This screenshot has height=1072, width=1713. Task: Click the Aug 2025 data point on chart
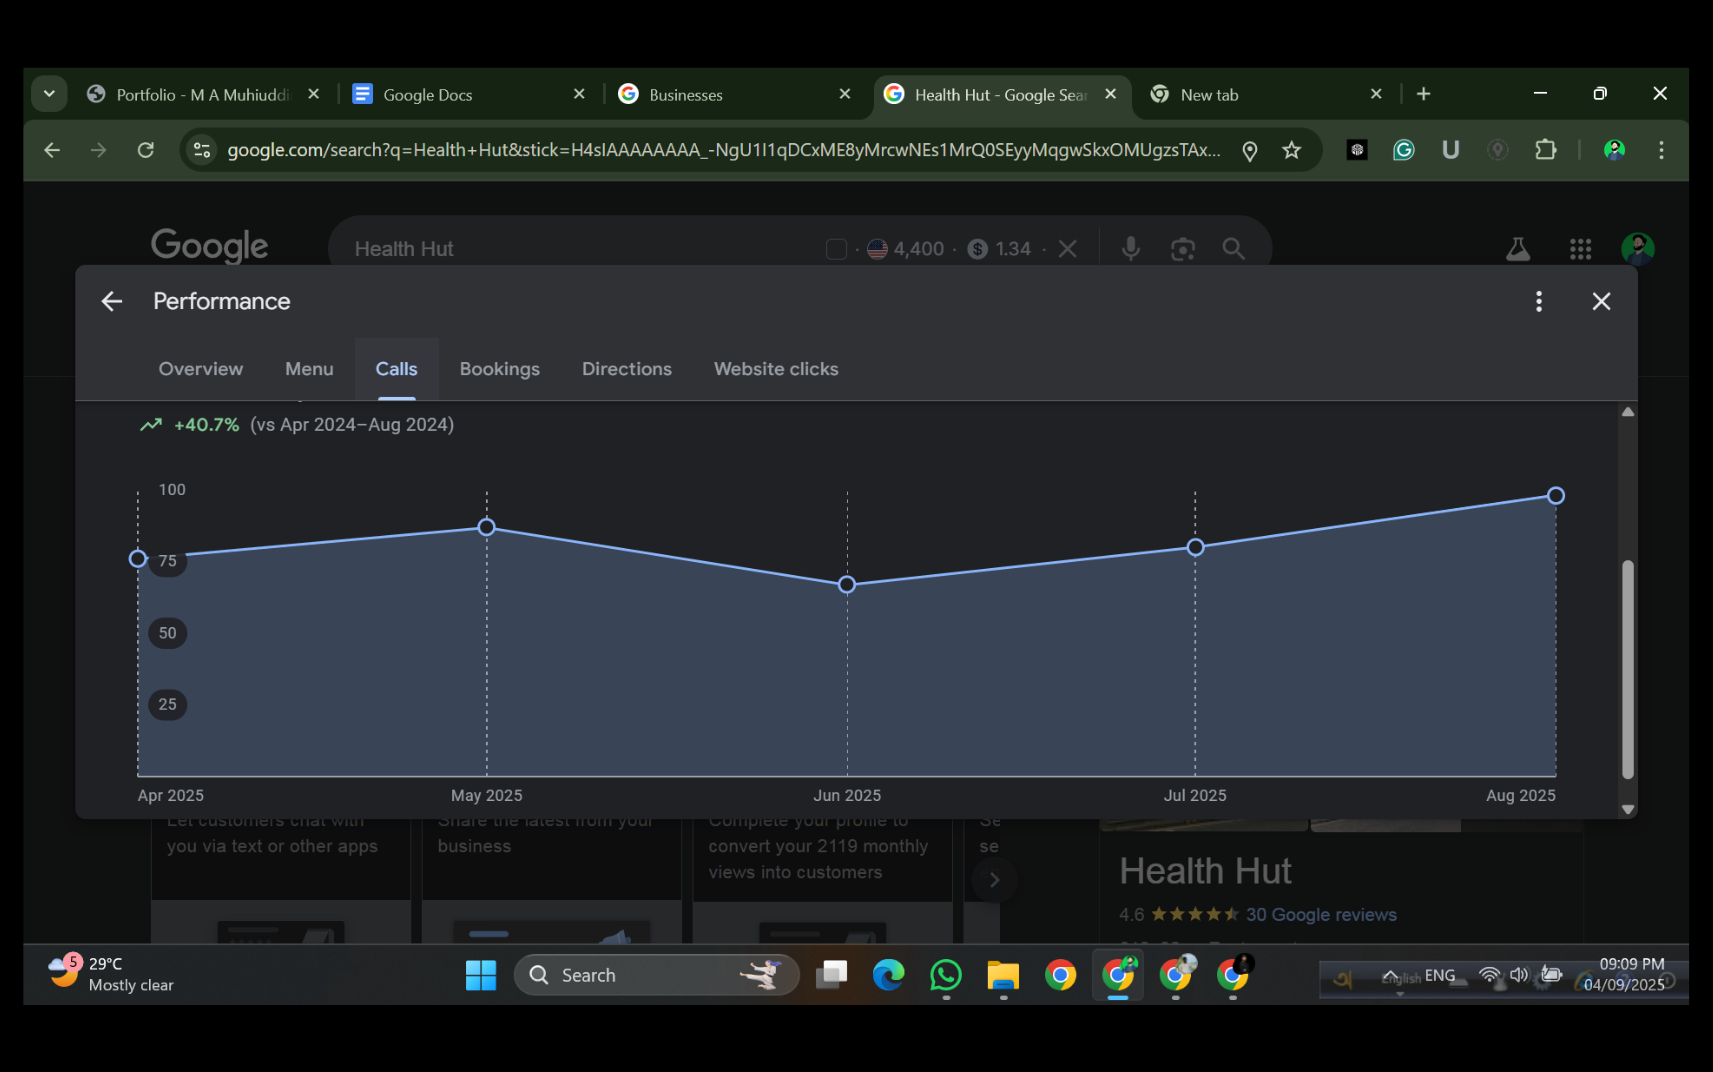pyautogui.click(x=1555, y=495)
